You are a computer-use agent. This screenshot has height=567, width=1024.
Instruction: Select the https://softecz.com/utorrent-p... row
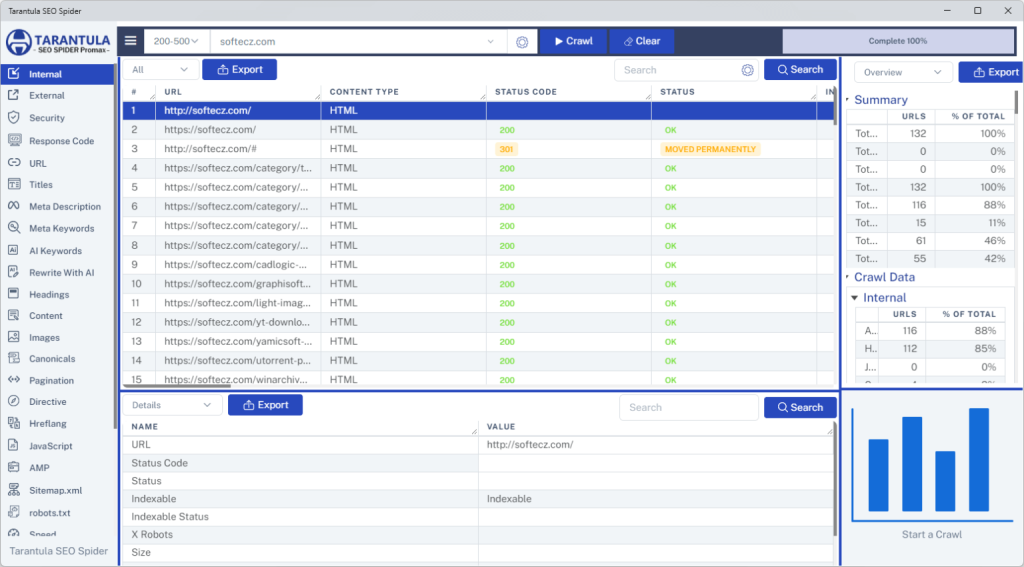[x=478, y=361]
